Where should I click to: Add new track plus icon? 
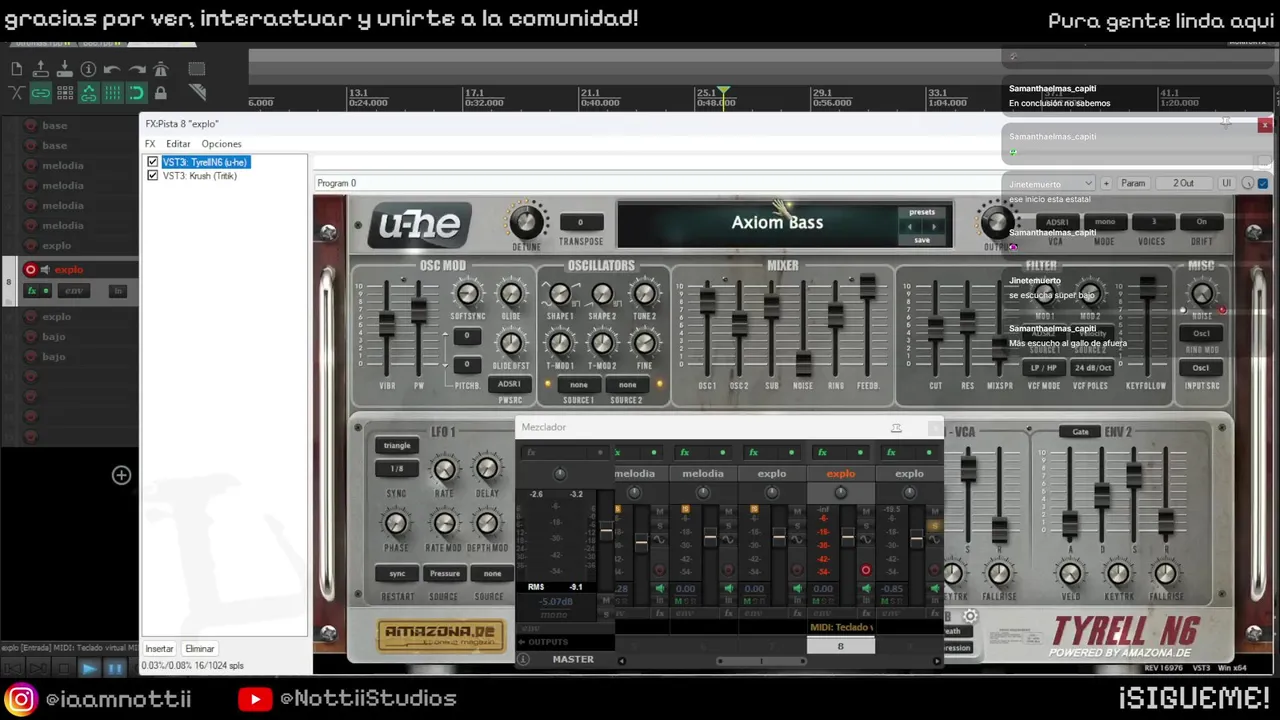pos(121,475)
